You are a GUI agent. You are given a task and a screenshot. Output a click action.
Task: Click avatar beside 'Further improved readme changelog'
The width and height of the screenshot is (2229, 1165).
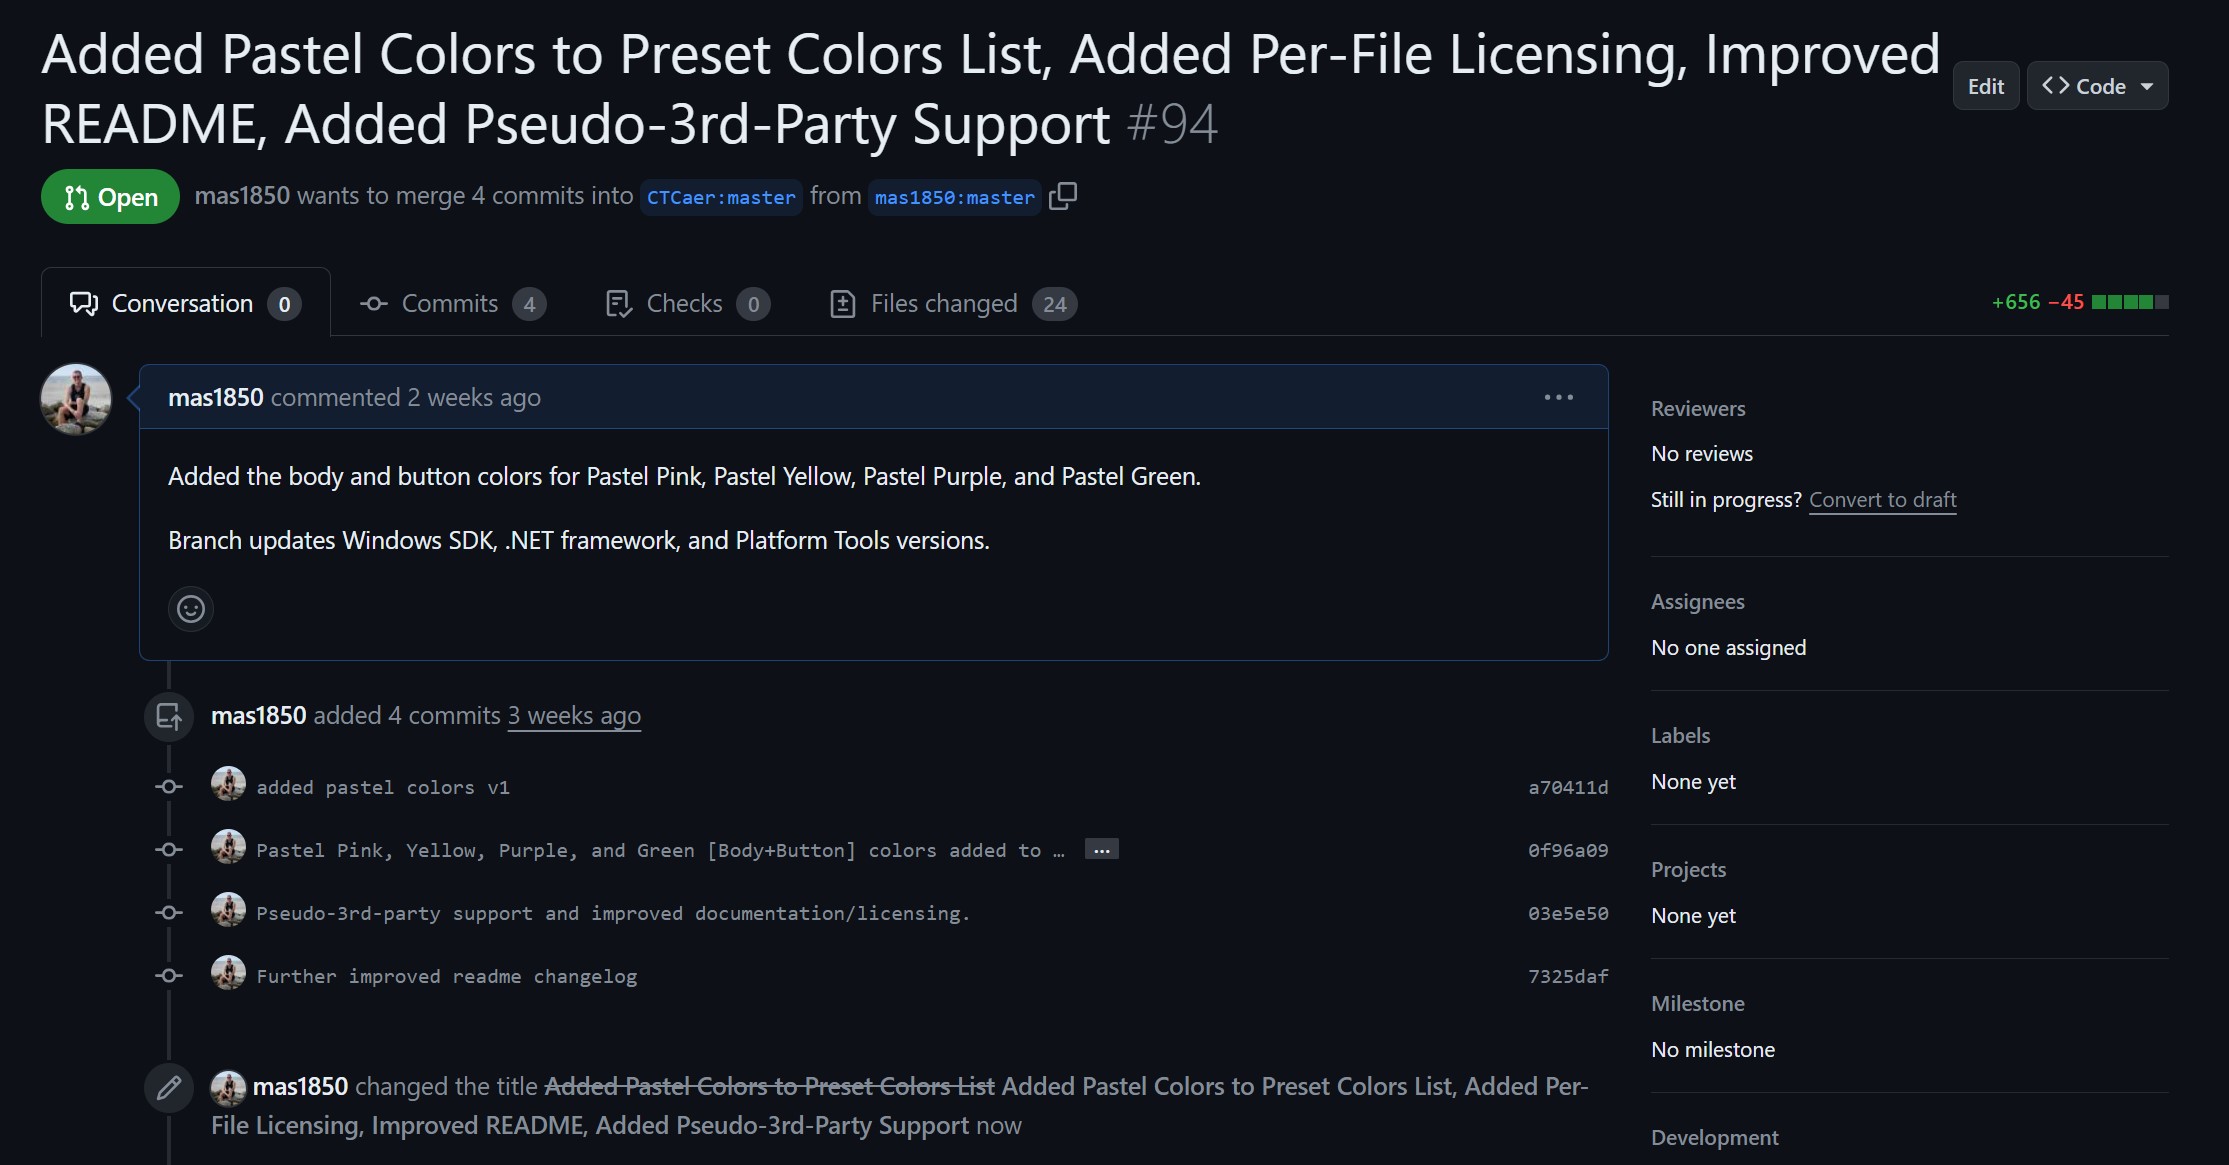(x=228, y=973)
